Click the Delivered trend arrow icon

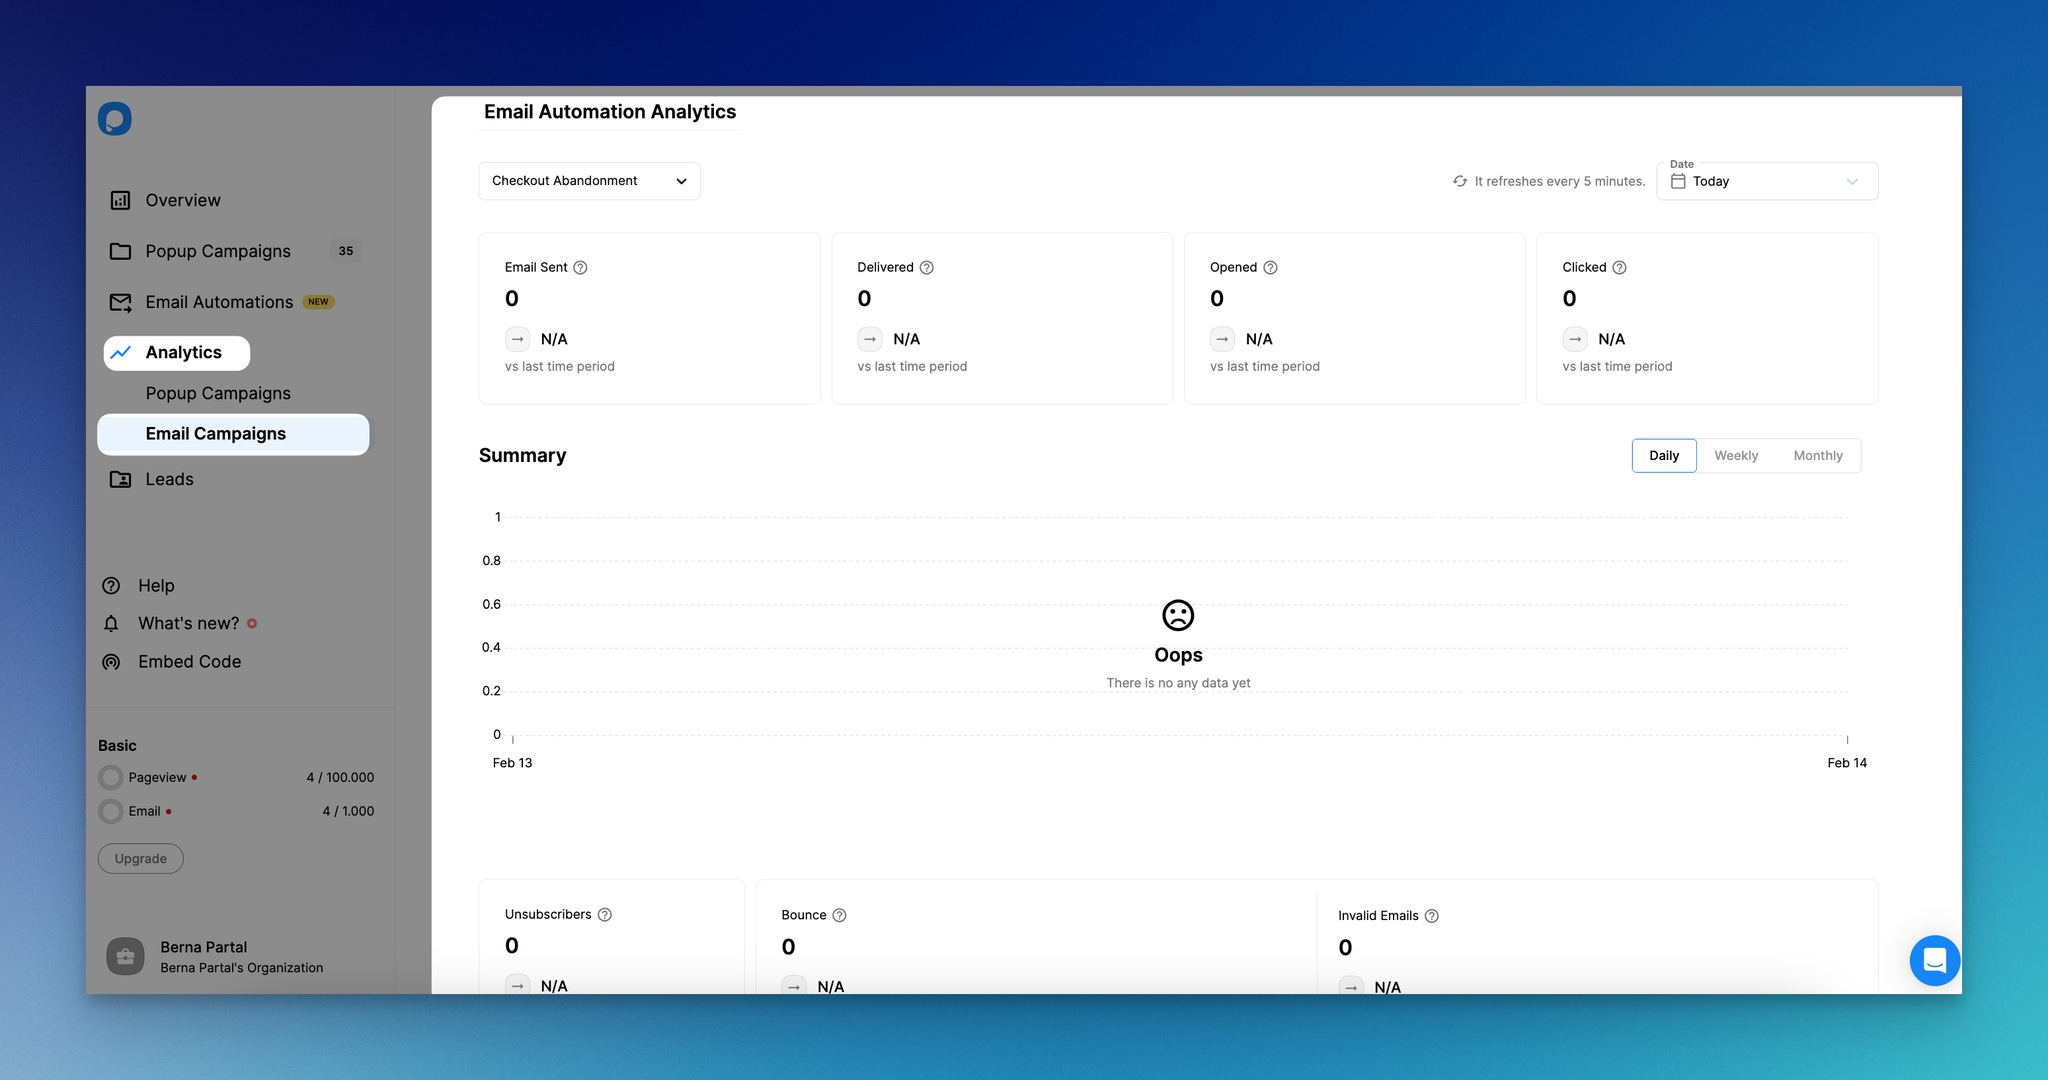(x=870, y=339)
